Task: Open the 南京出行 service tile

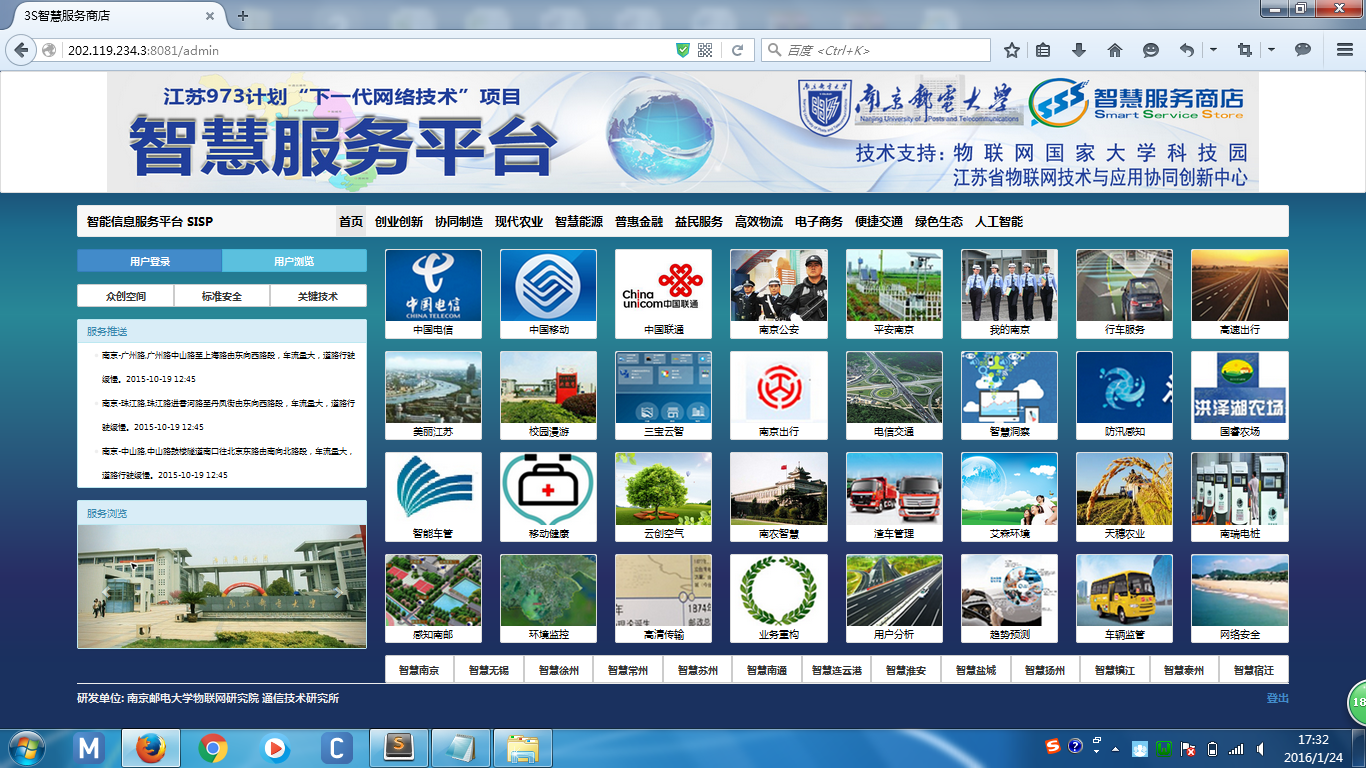Action: 779,396
